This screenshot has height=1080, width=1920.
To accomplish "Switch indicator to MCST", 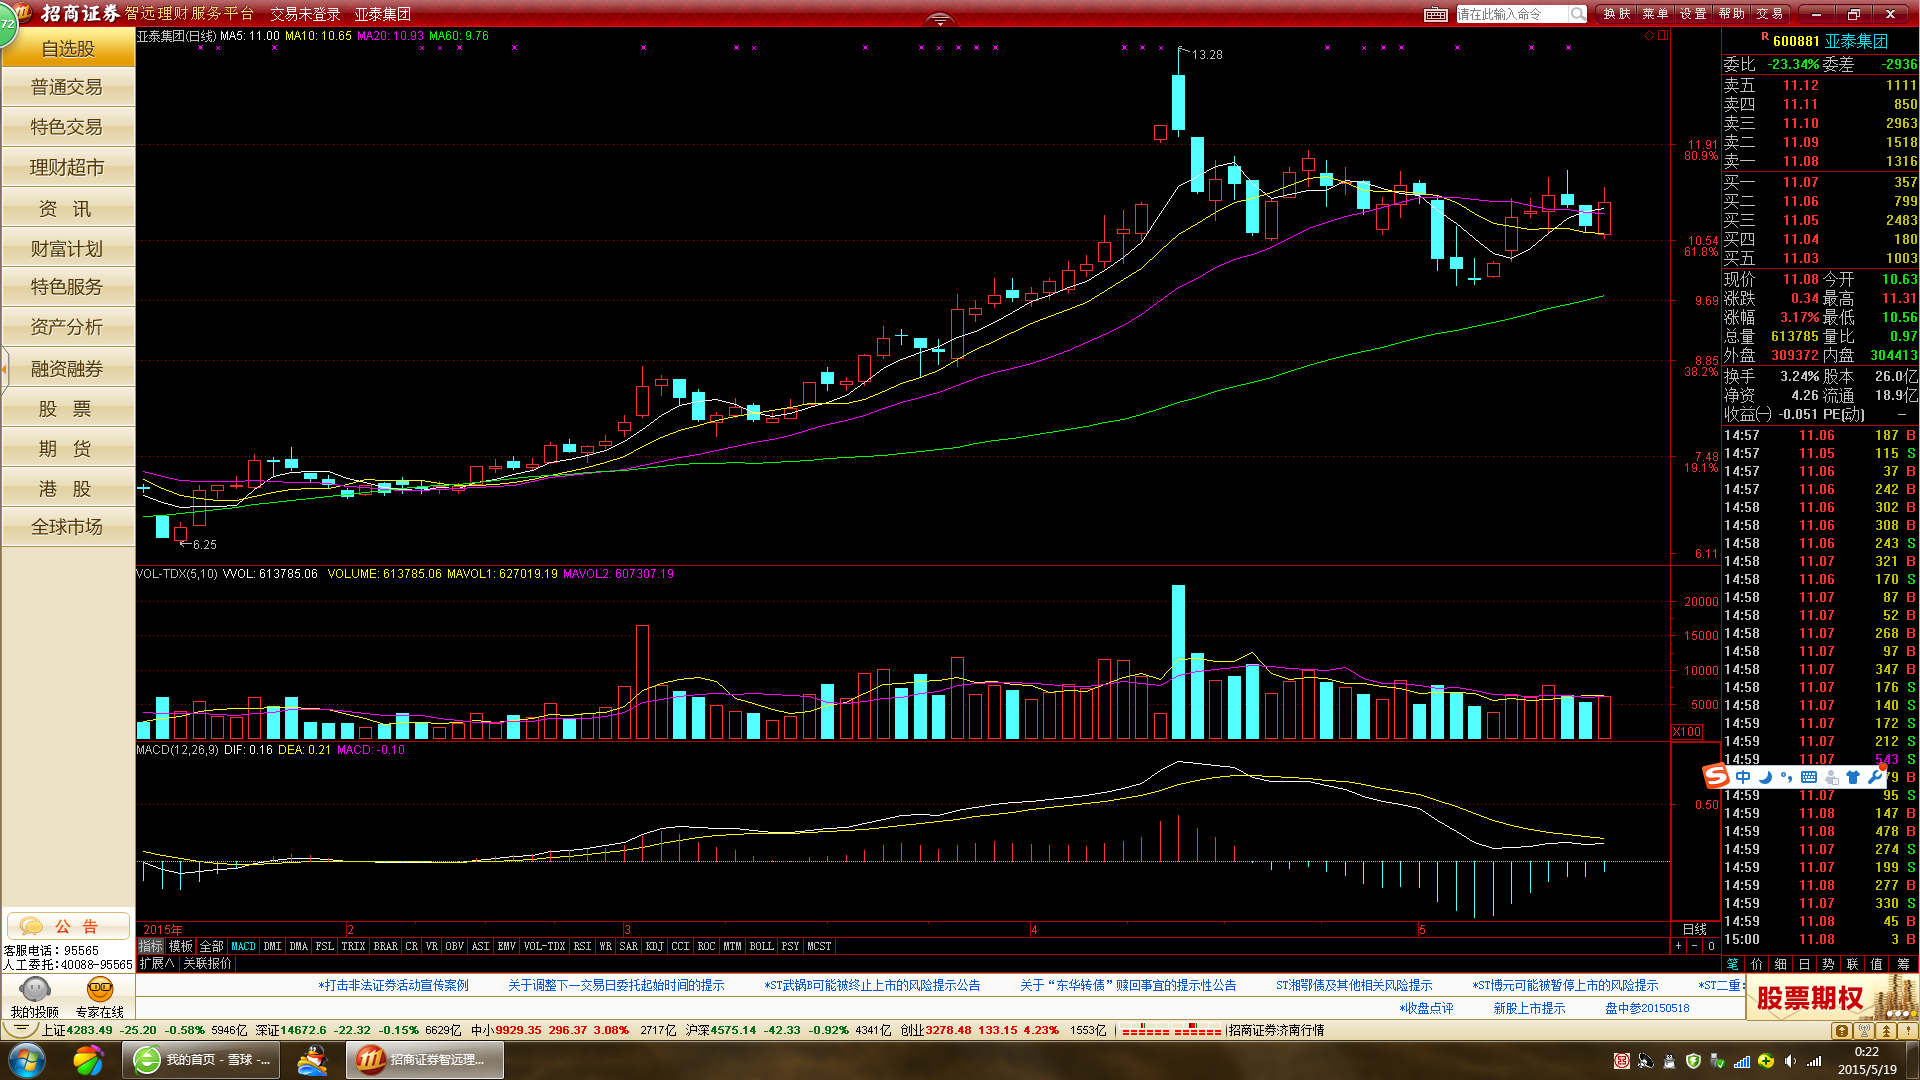I will tap(820, 946).
